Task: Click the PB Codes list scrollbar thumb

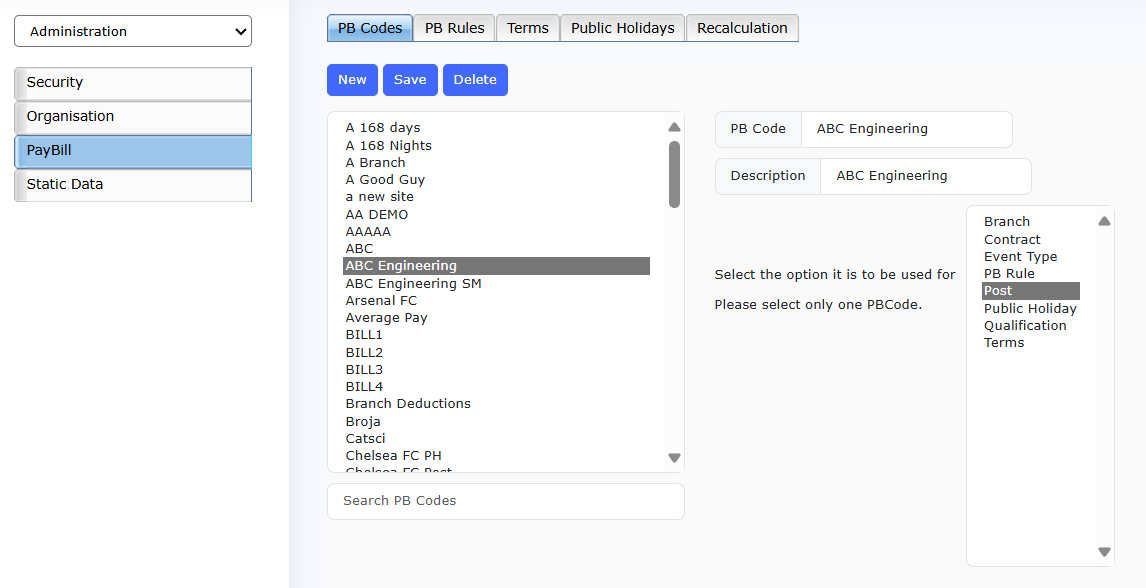Action: point(674,174)
